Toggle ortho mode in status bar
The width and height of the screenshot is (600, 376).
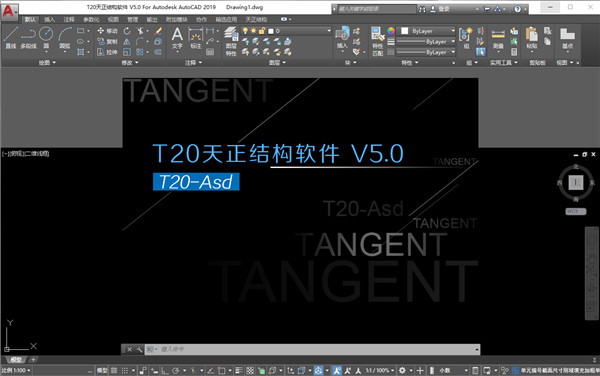point(165,370)
